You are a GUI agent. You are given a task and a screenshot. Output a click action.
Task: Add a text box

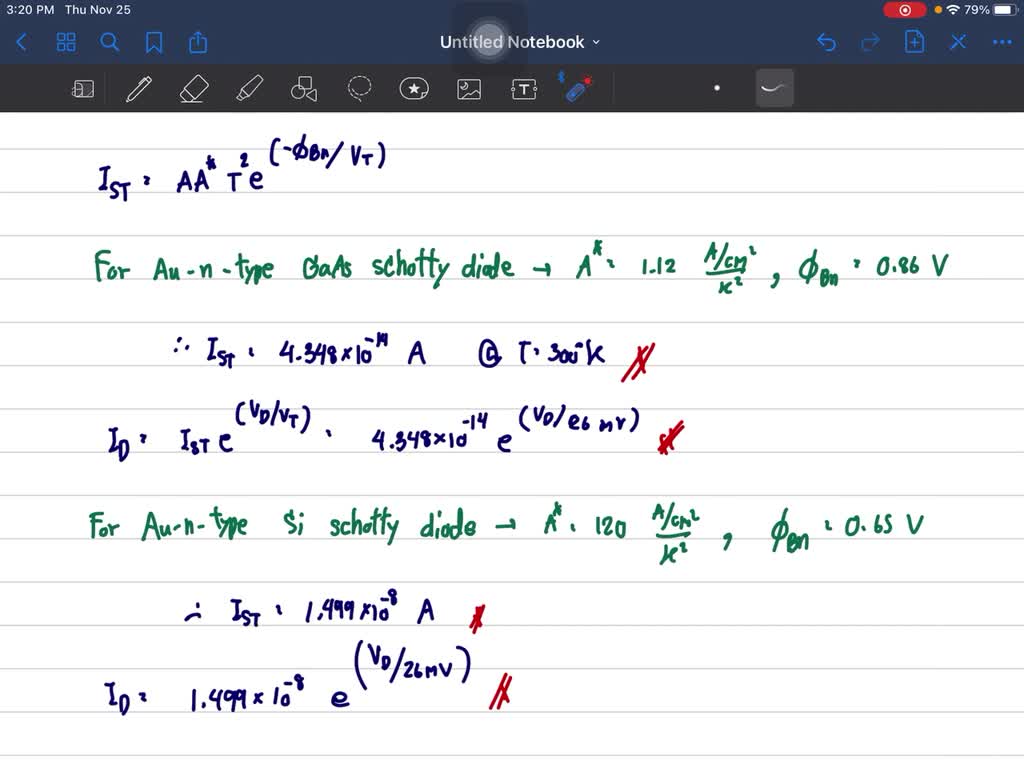click(x=523, y=88)
